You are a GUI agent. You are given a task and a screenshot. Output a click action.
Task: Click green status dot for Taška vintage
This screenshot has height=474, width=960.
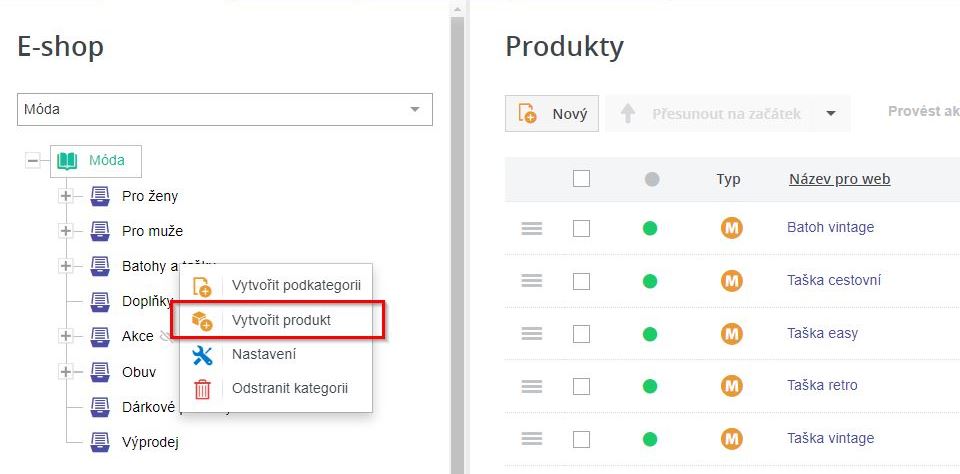(650, 438)
